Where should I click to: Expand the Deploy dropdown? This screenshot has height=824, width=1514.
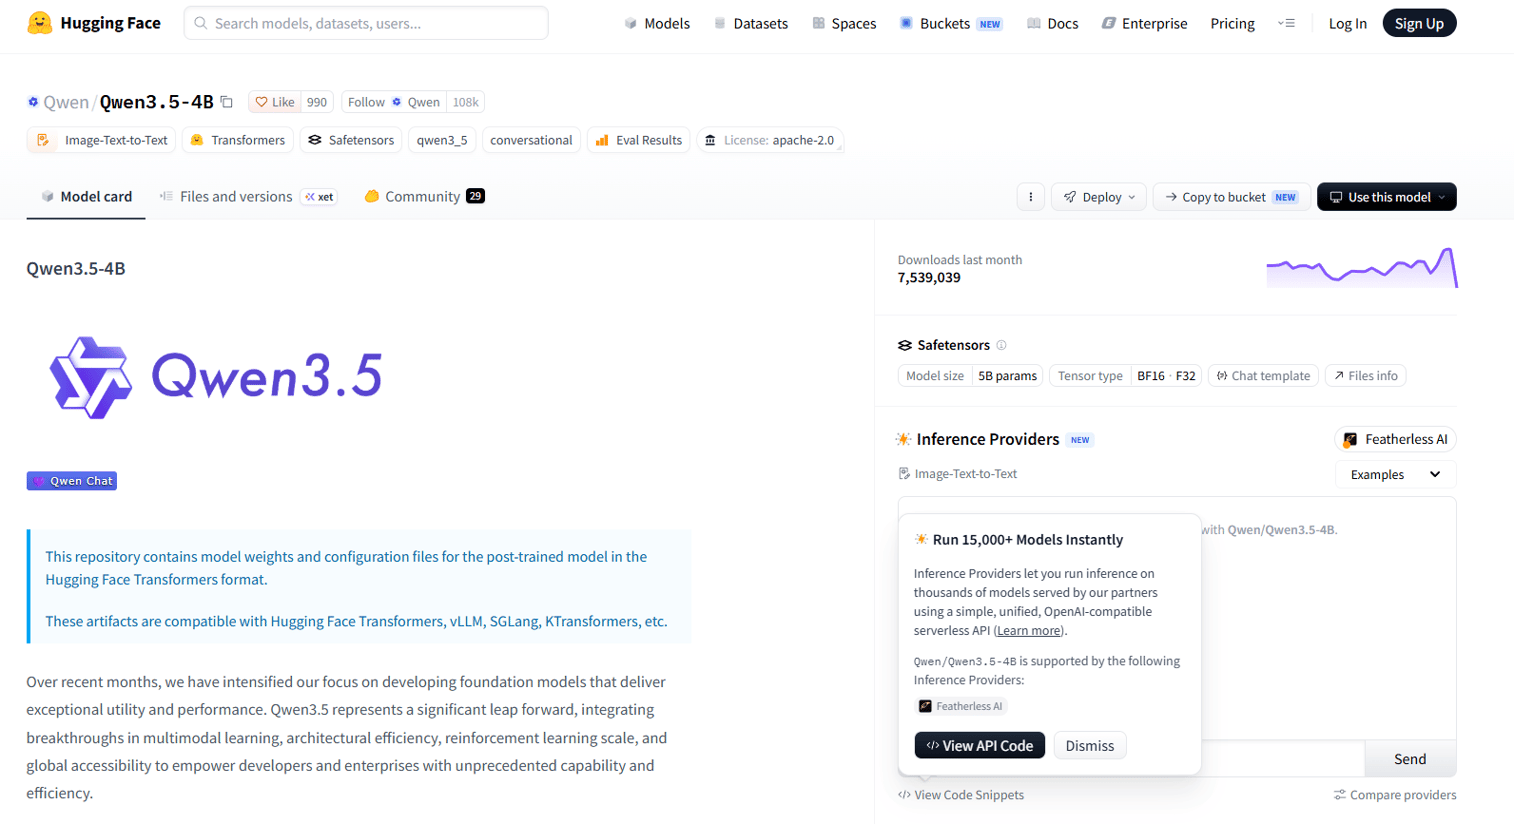[x=1099, y=197]
